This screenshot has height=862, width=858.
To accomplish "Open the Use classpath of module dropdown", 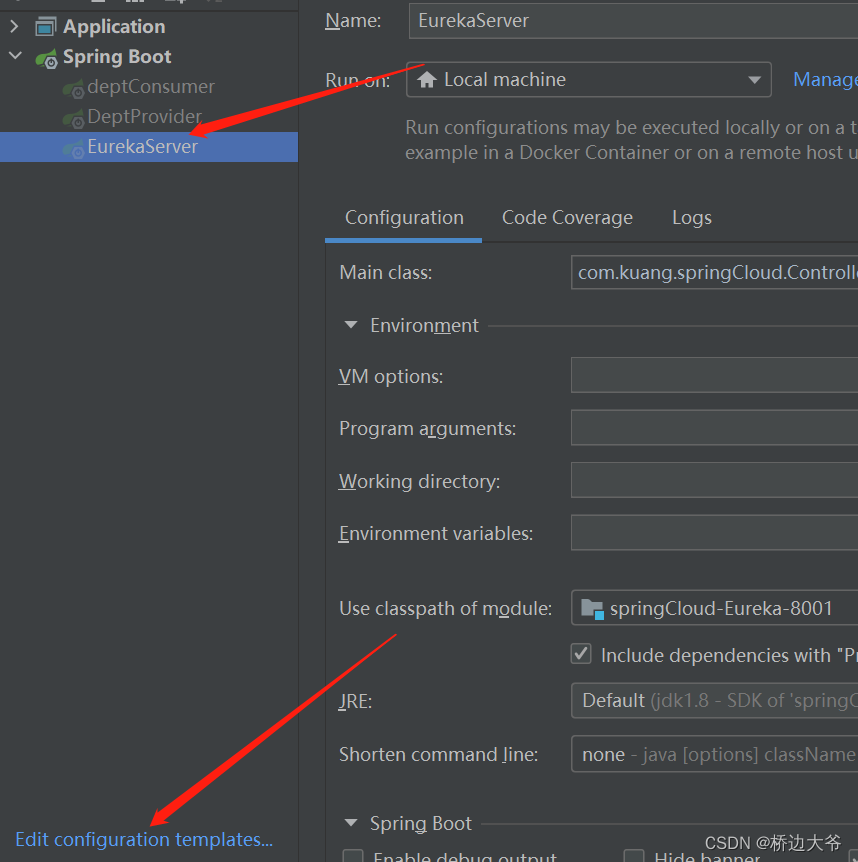I will coord(715,607).
